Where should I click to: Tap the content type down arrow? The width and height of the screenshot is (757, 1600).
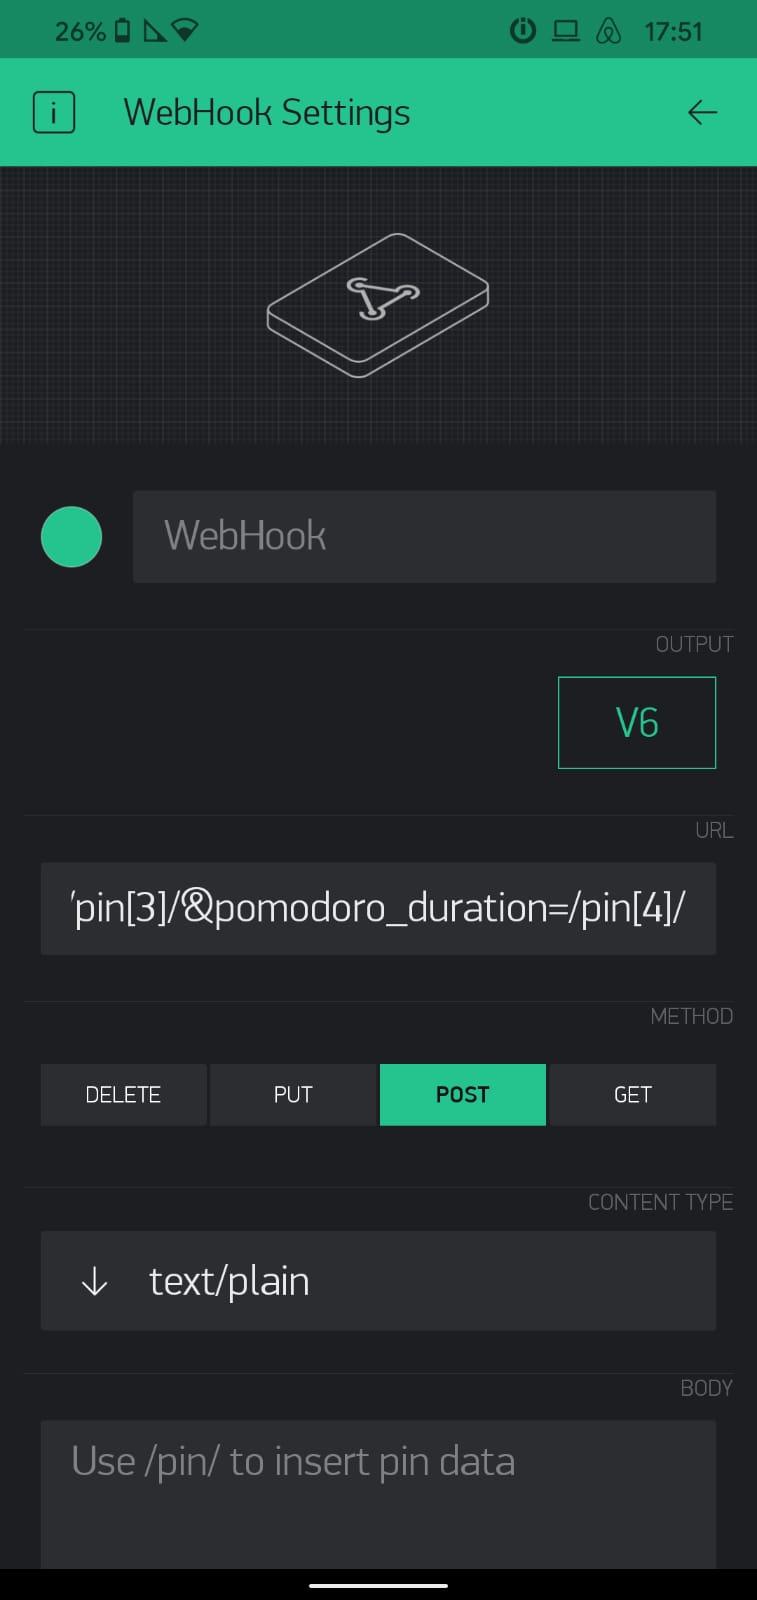(93, 1281)
